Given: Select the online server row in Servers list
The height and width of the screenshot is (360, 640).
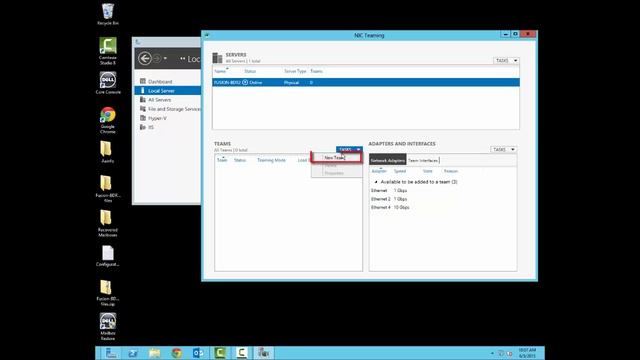Looking at the screenshot, I should (x=366, y=82).
